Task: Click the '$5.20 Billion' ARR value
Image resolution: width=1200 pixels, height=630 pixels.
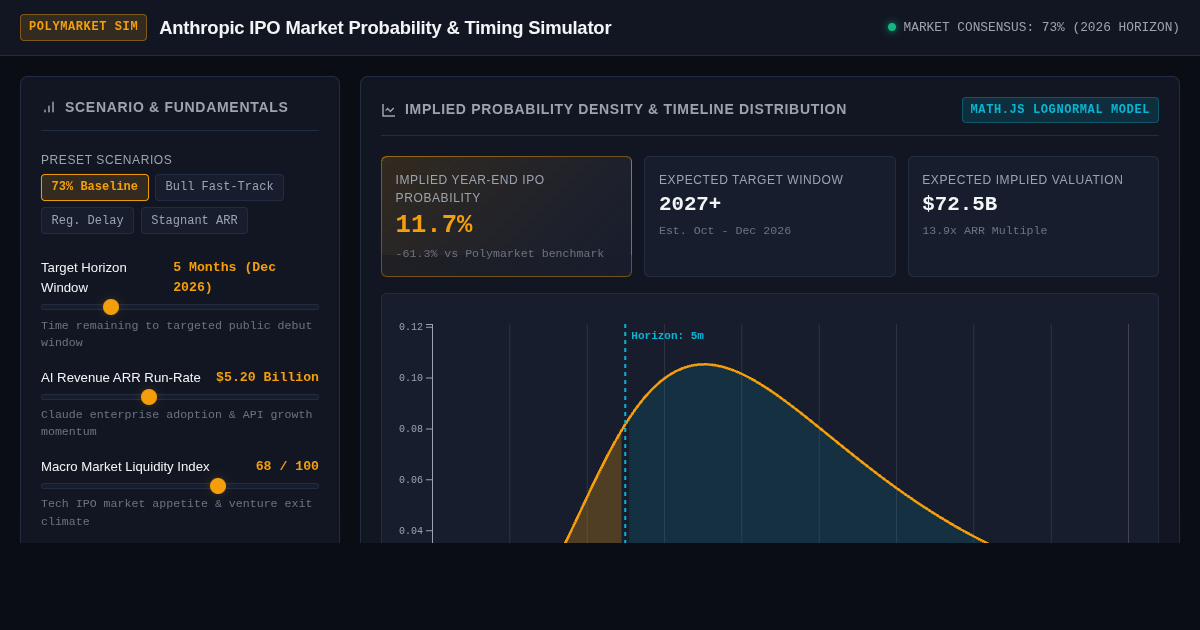Action: pos(267,377)
